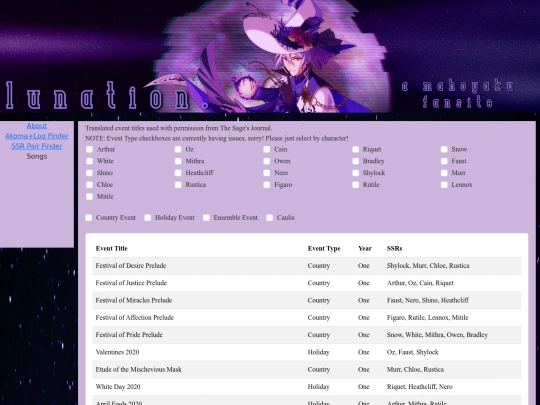This screenshot has height=405, width=540.
Task: Click the Event Type column header
Action: click(x=324, y=248)
